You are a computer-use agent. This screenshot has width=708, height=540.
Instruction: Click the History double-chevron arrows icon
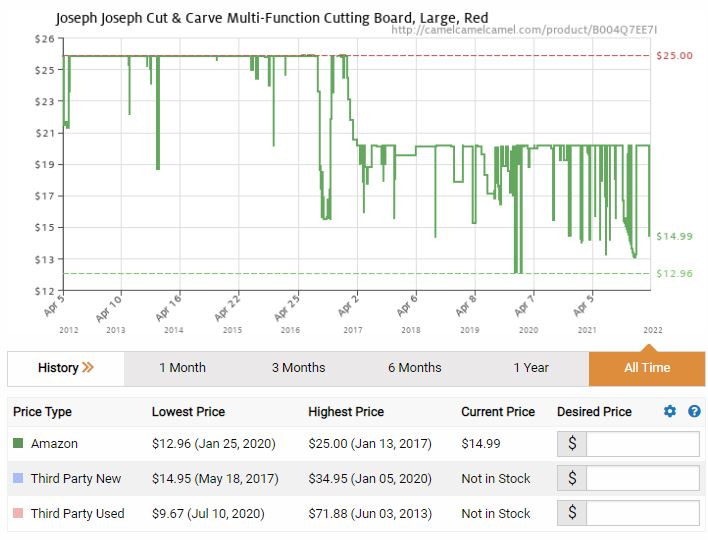(x=88, y=367)
